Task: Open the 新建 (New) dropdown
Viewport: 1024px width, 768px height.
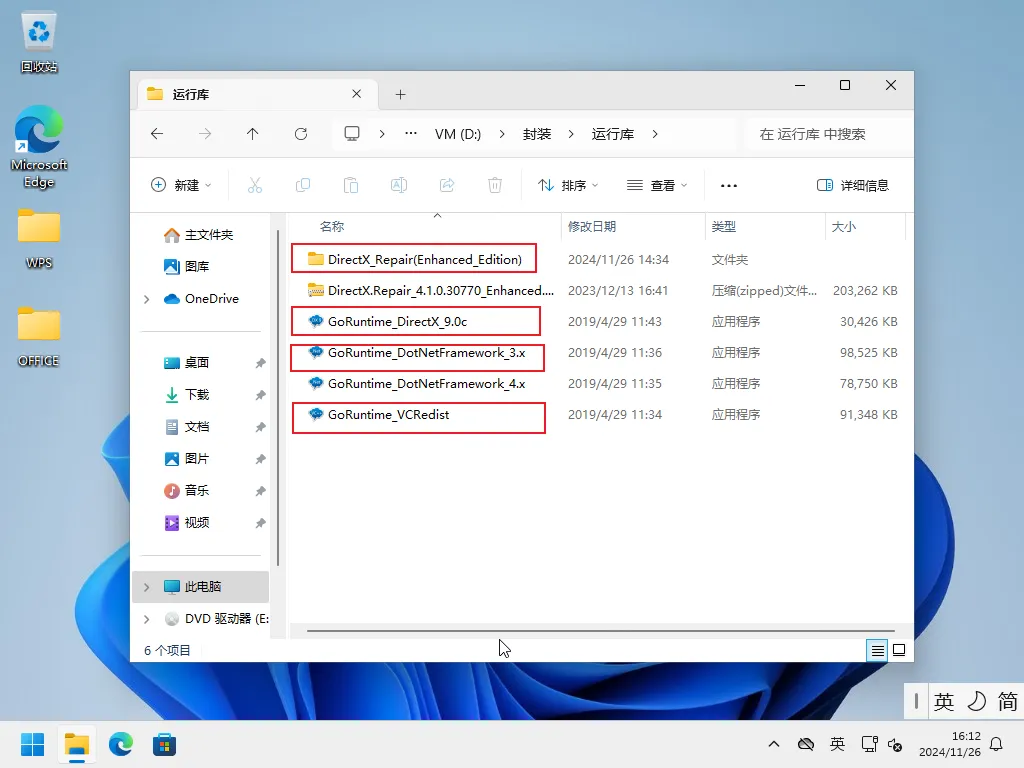Action: tap(182, 185)
